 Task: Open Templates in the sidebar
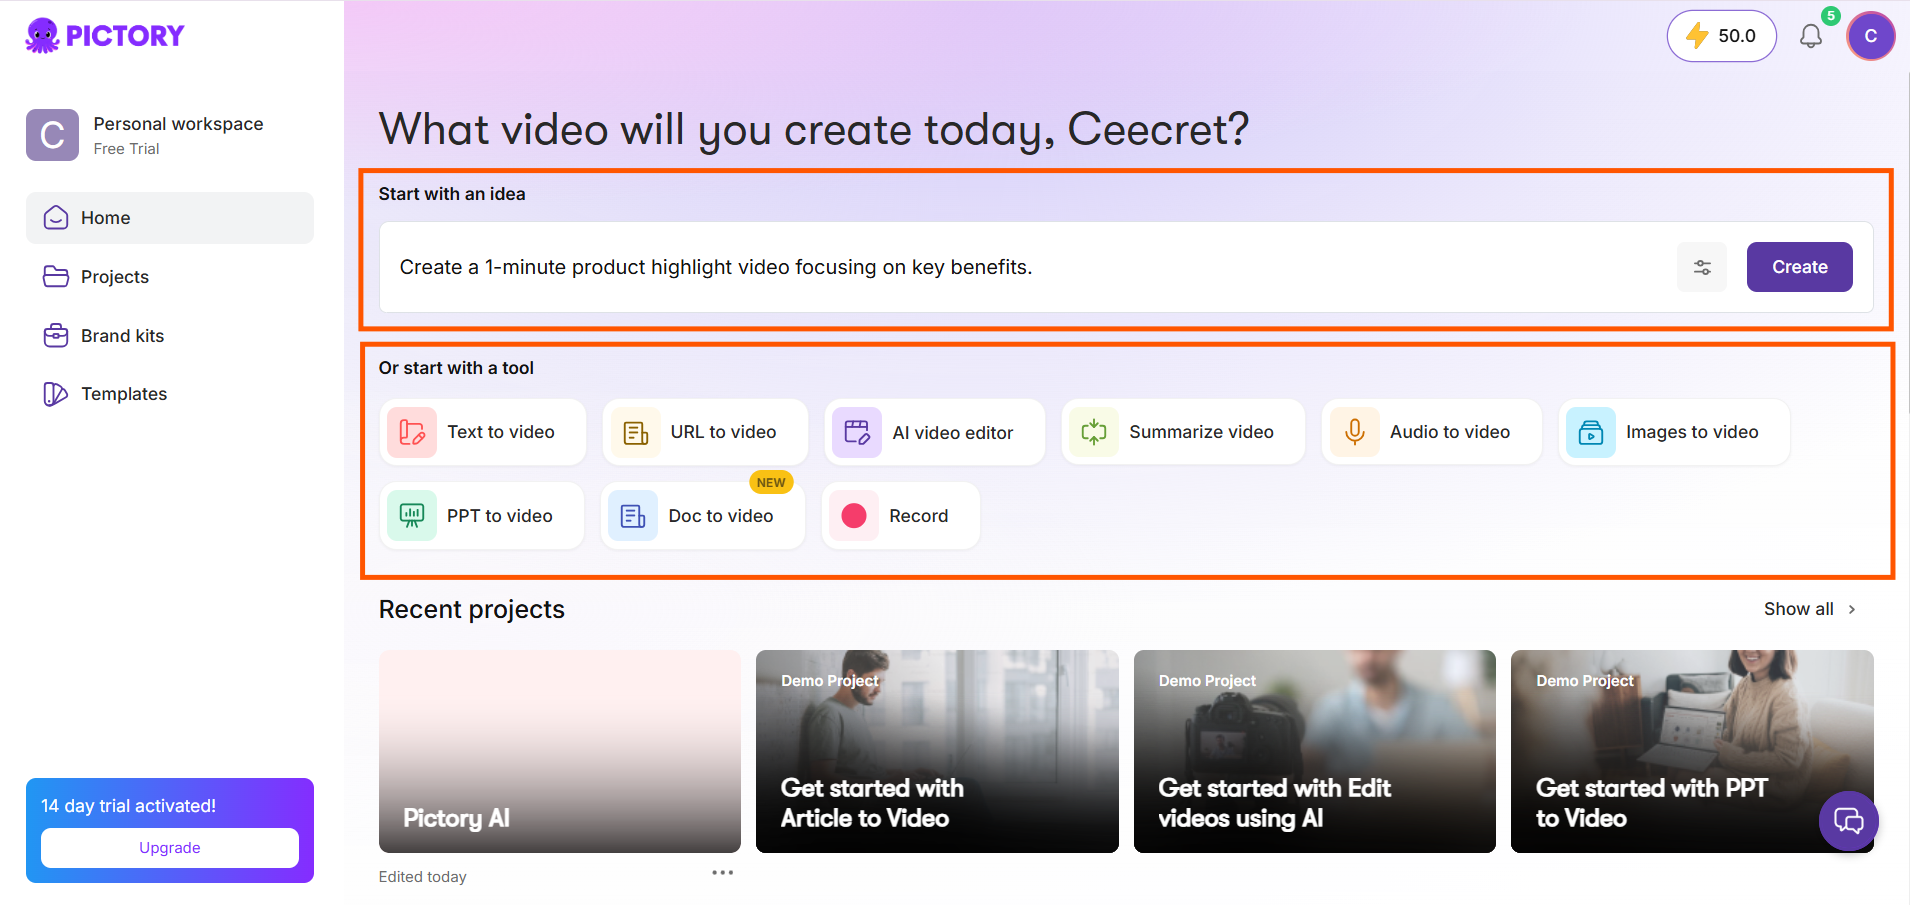coord(170,394)
